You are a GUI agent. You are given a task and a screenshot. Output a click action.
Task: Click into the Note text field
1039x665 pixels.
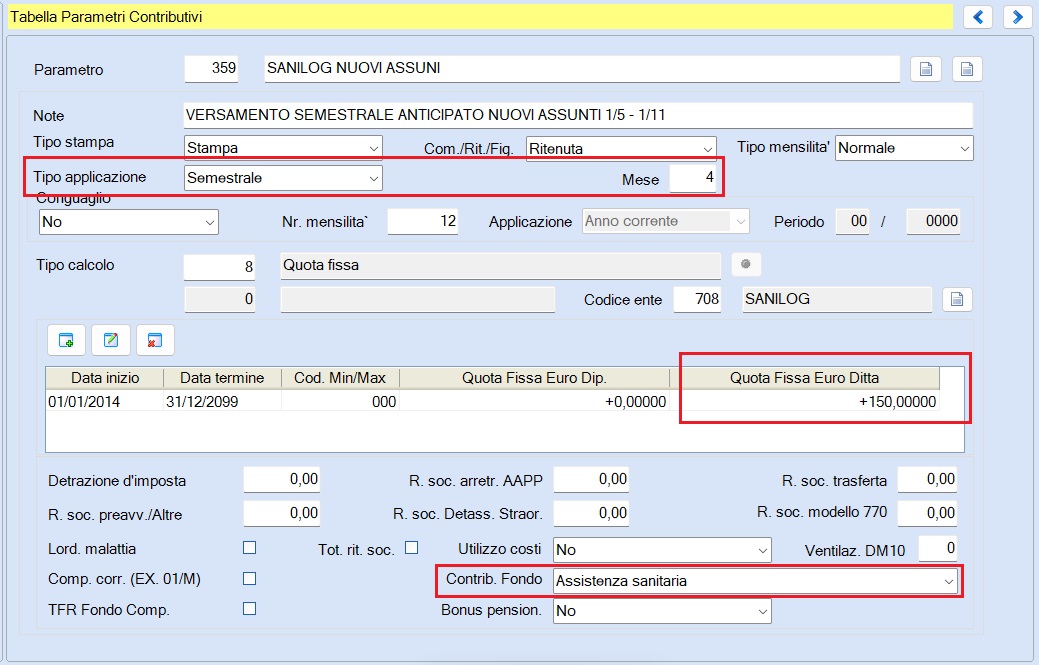[578, 115]
